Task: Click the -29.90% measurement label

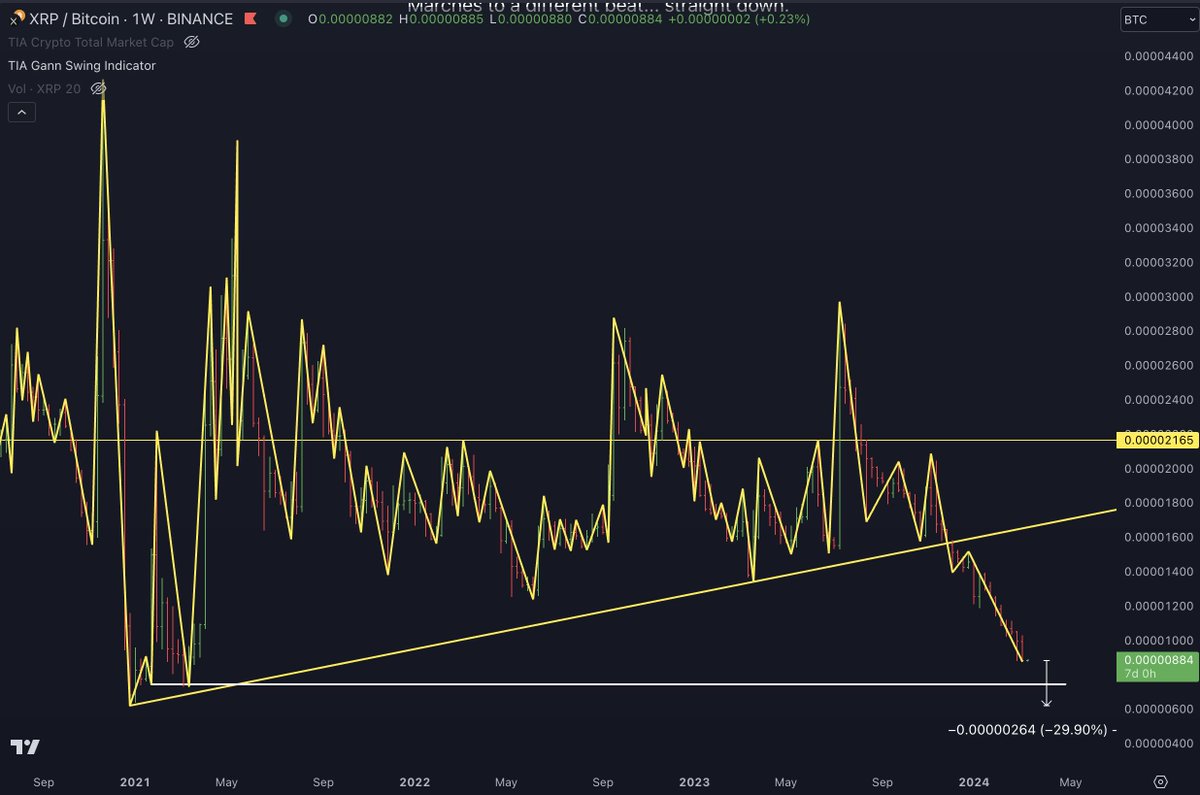Action: pyautogui.click(x=1030, y=731)
